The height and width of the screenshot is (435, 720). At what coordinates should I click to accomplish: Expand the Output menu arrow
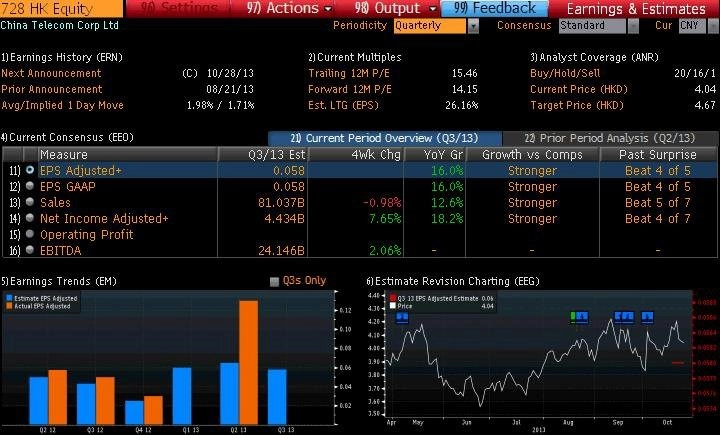(433, 9)
